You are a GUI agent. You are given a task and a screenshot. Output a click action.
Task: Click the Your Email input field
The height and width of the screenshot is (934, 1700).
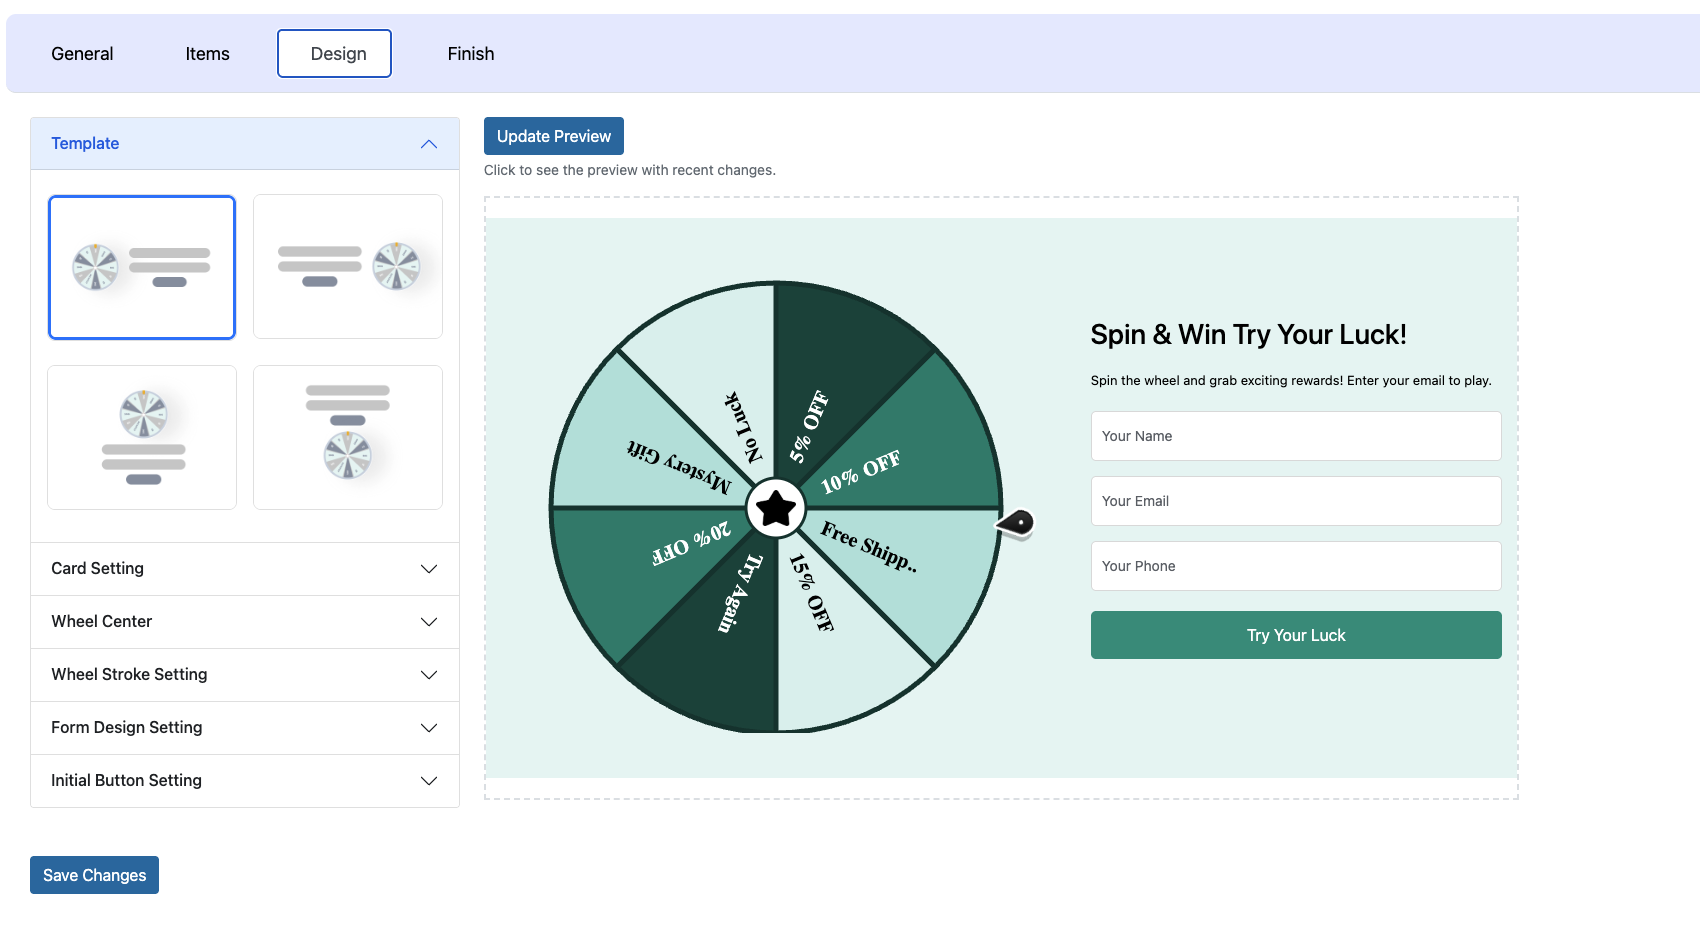(x=1295, y=500)
